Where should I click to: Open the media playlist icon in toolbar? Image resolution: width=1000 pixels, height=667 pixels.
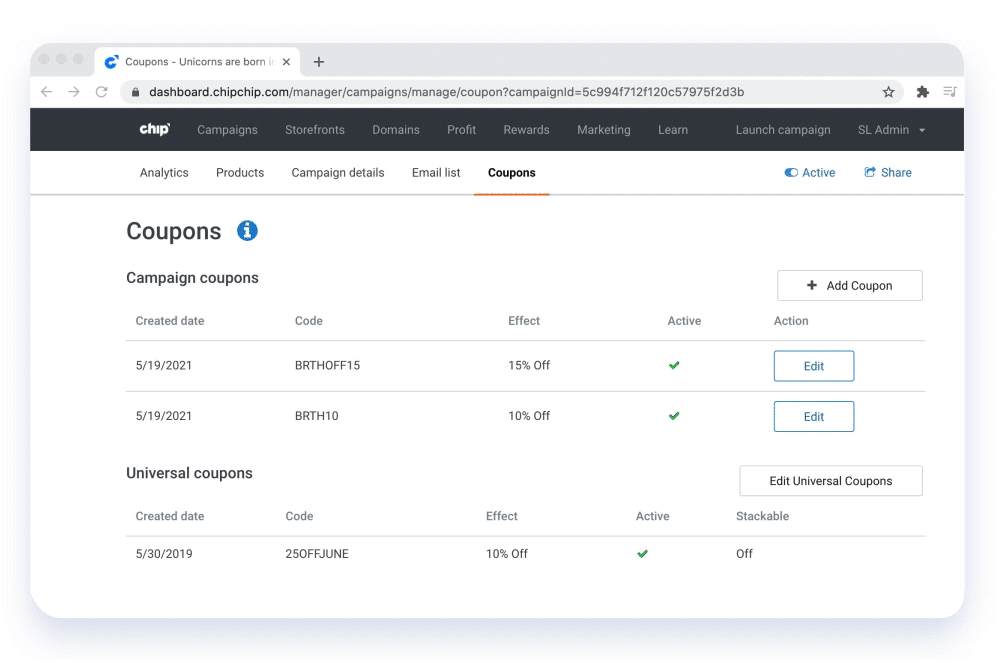(950, 92)
